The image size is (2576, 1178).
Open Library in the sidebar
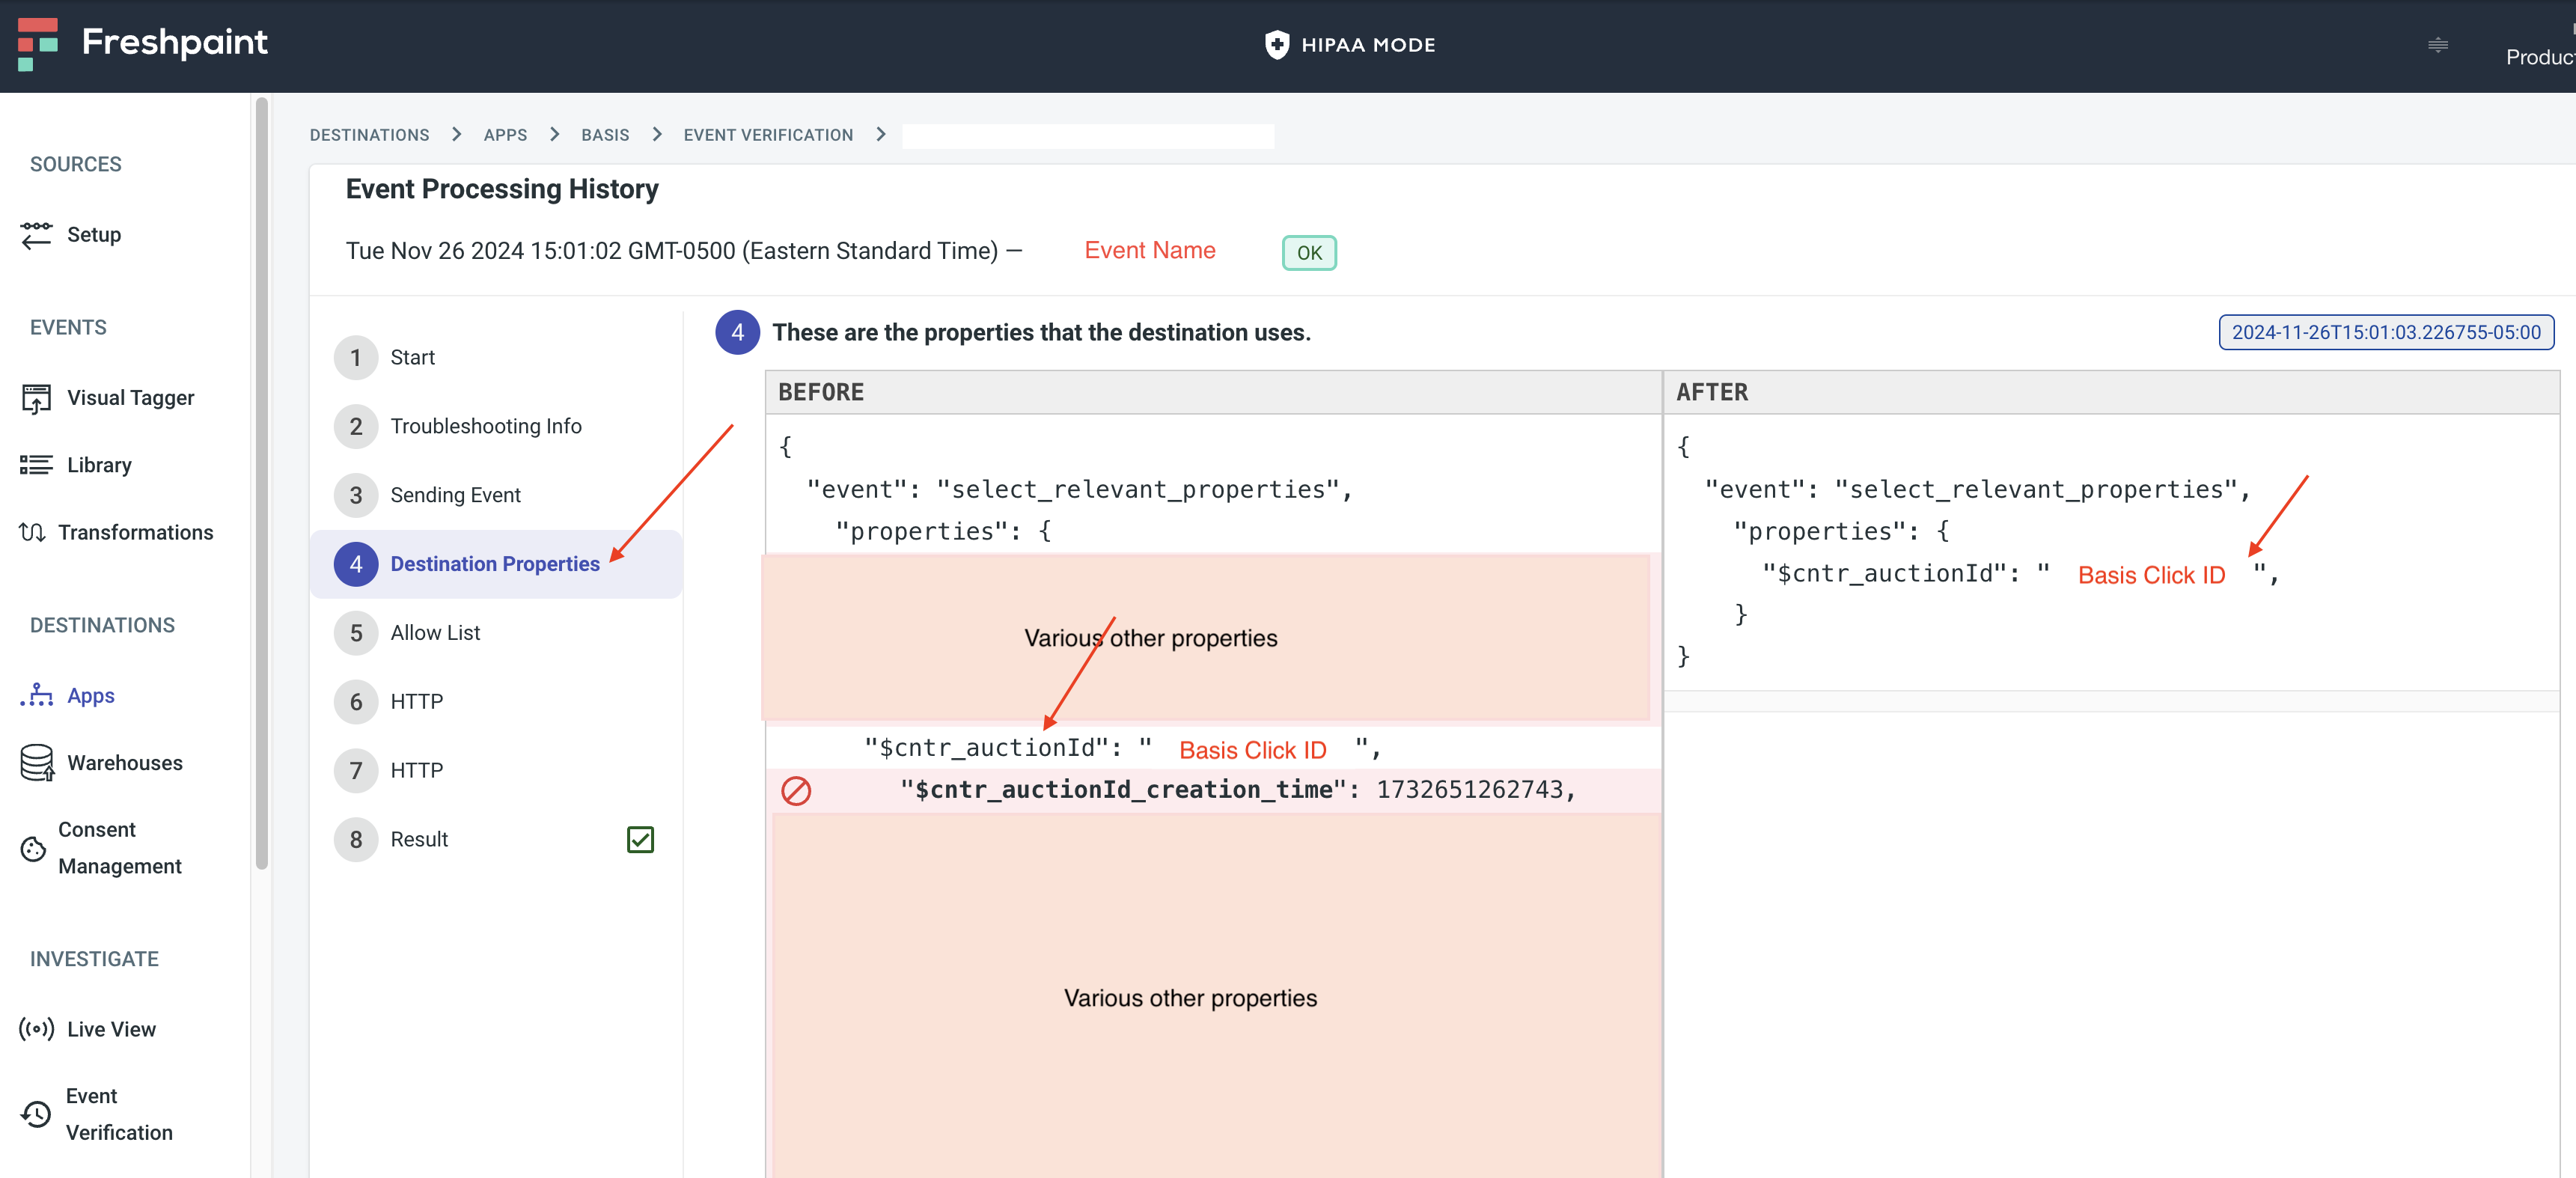(99, 465)
